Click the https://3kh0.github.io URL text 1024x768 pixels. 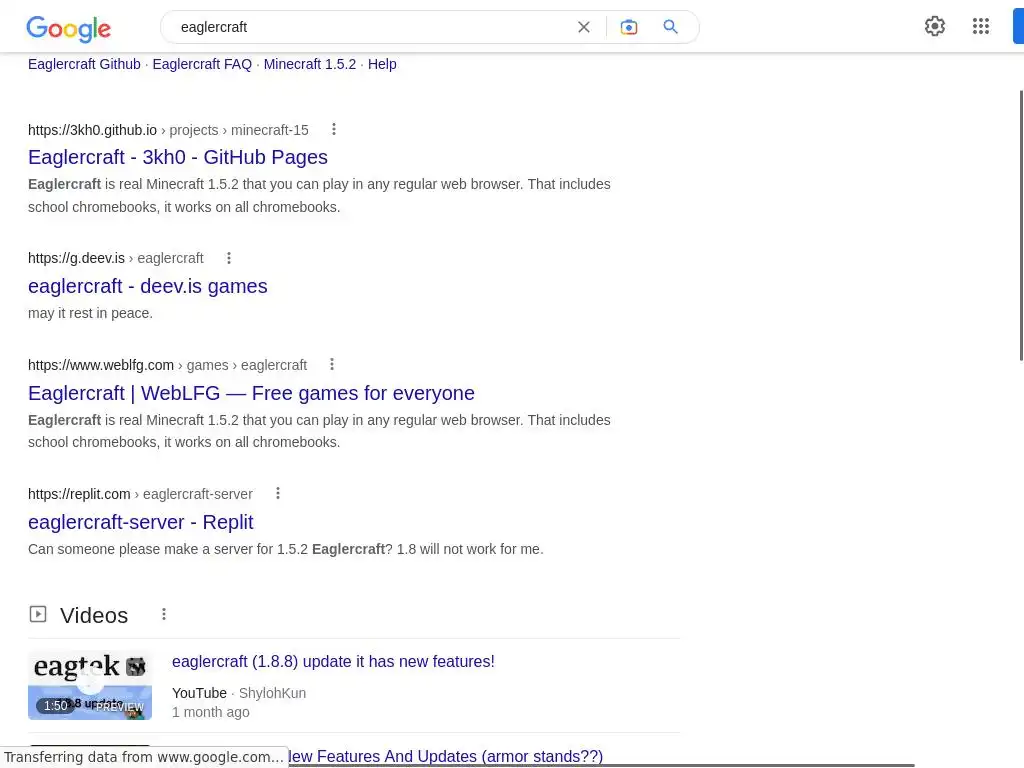[x=92, y=130]
